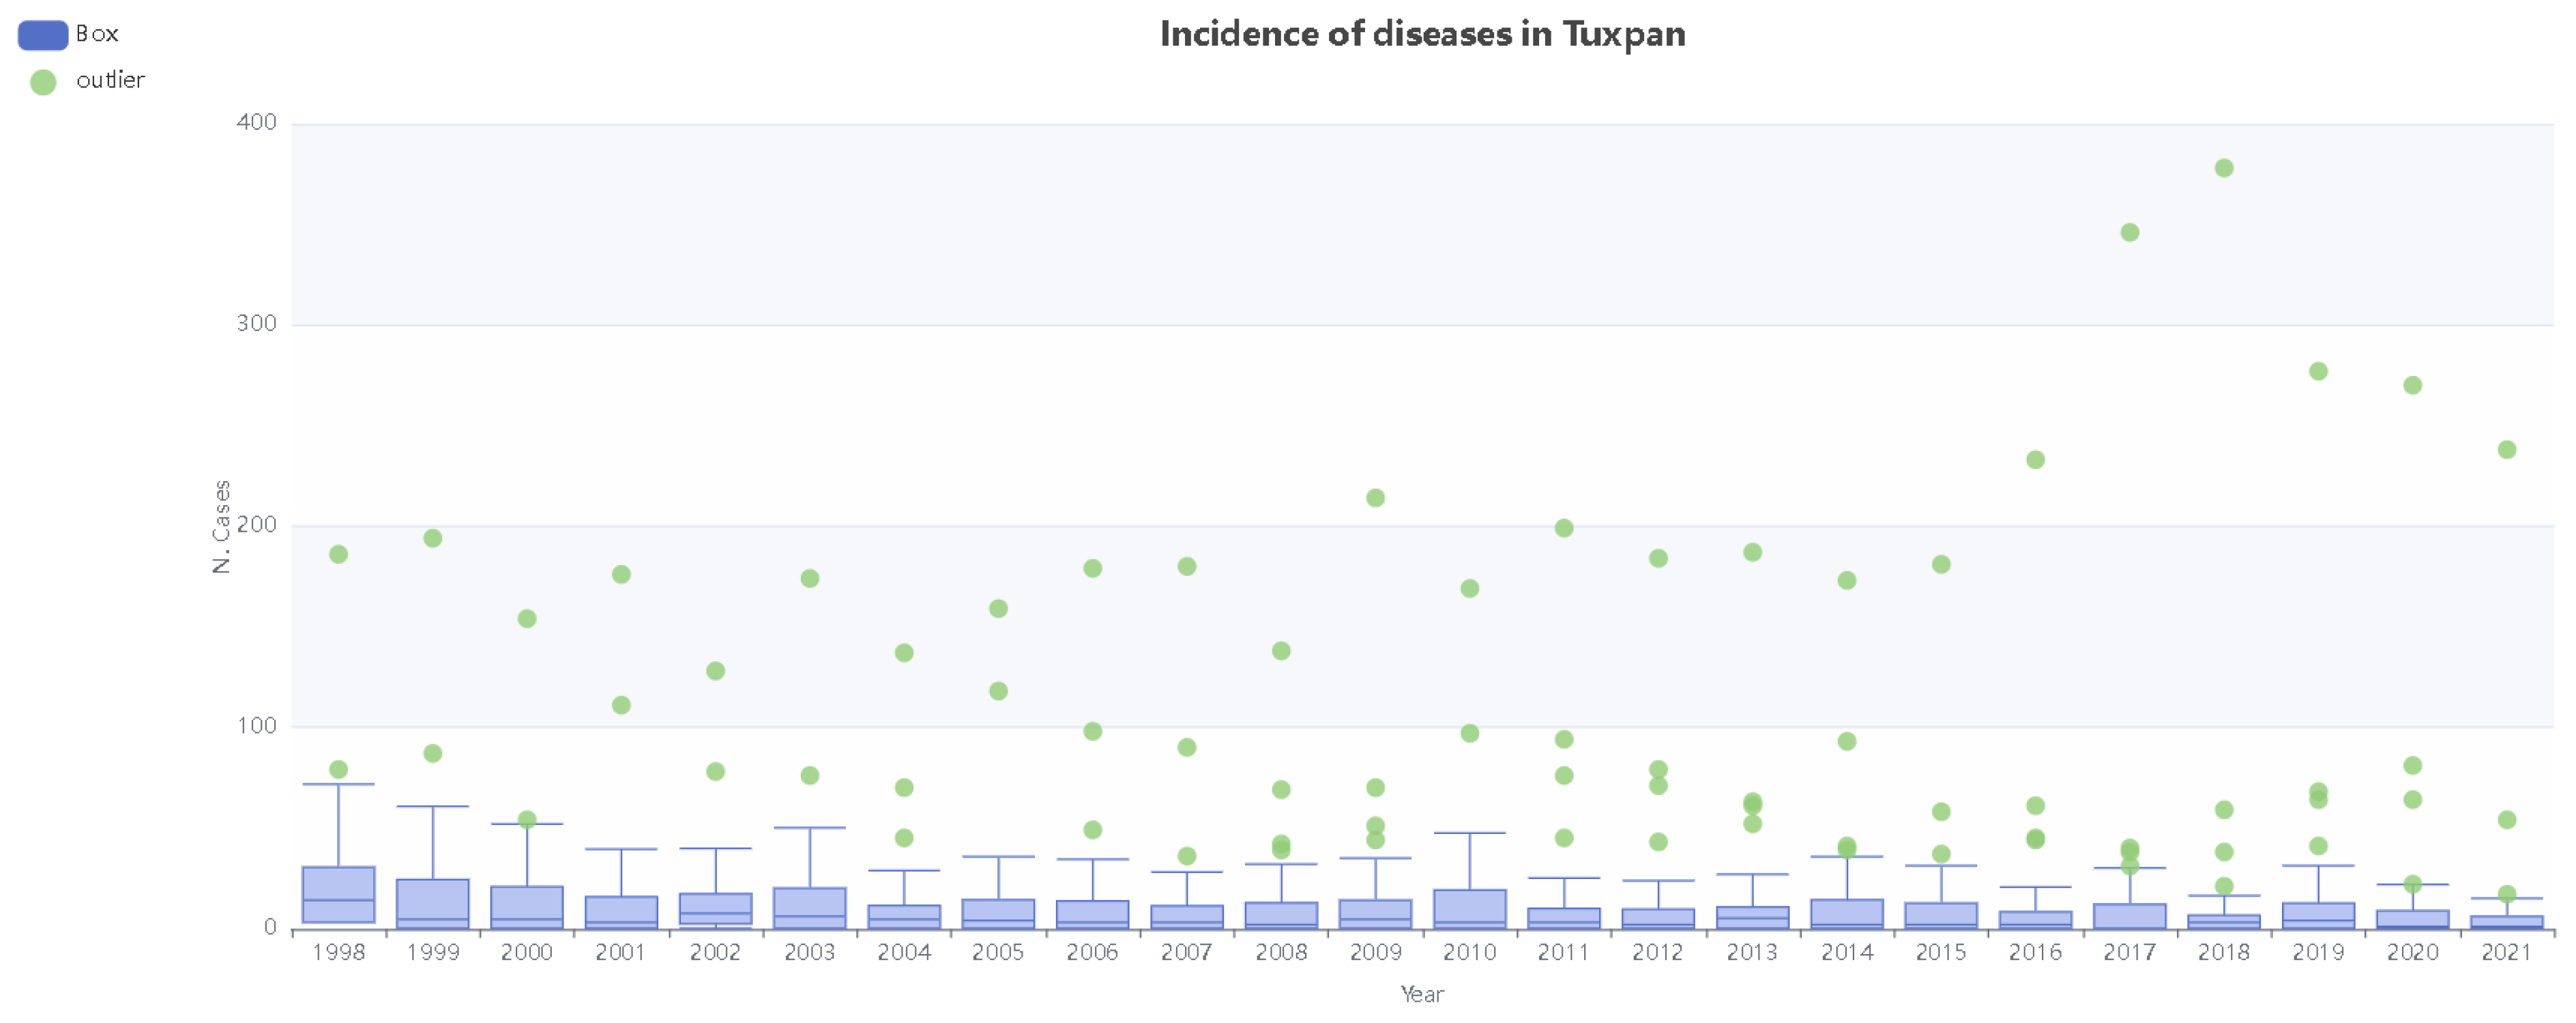Click the 2011 outlier near 200 cases
The width and height of the screenshot is (2576, 1023).
pos(1564,528)
